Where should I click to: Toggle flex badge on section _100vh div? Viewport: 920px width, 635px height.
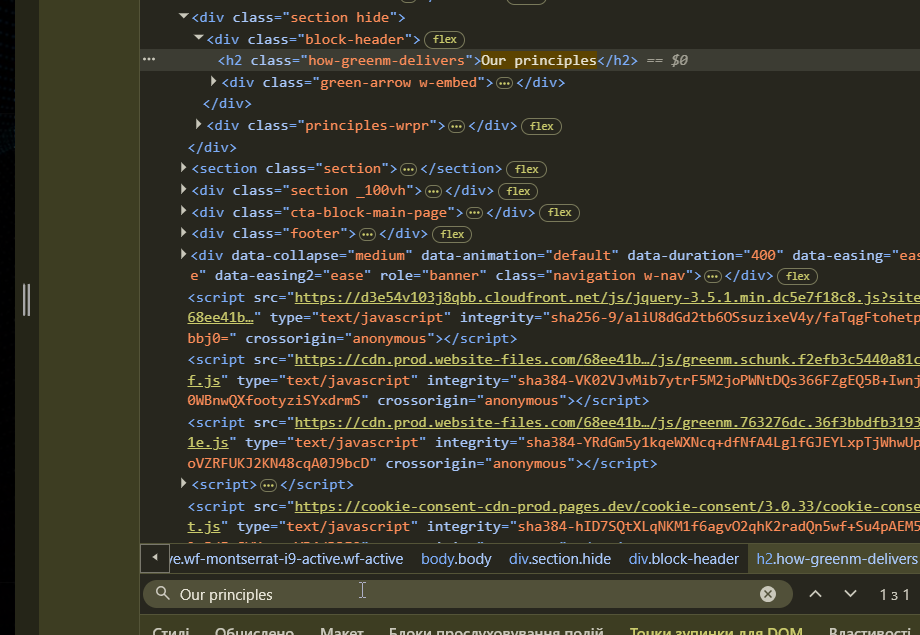pyautogui.click(x=518, y=191)
